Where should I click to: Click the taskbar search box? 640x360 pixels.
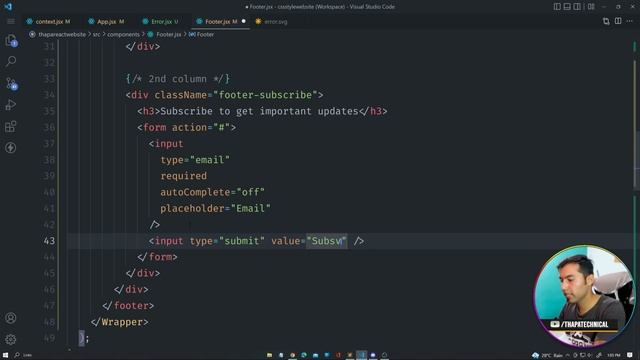coord(23,355)
